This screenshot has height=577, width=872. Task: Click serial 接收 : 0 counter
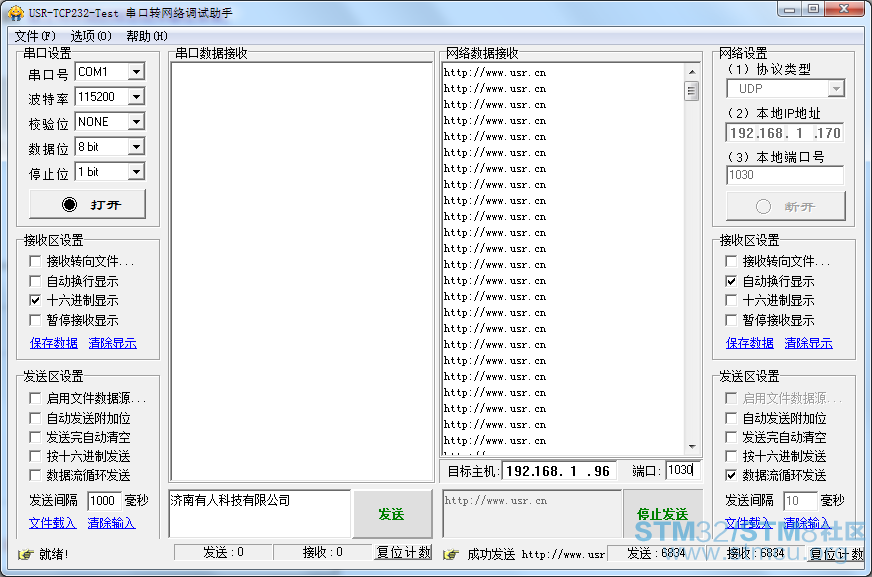click(x=323, y=553)
